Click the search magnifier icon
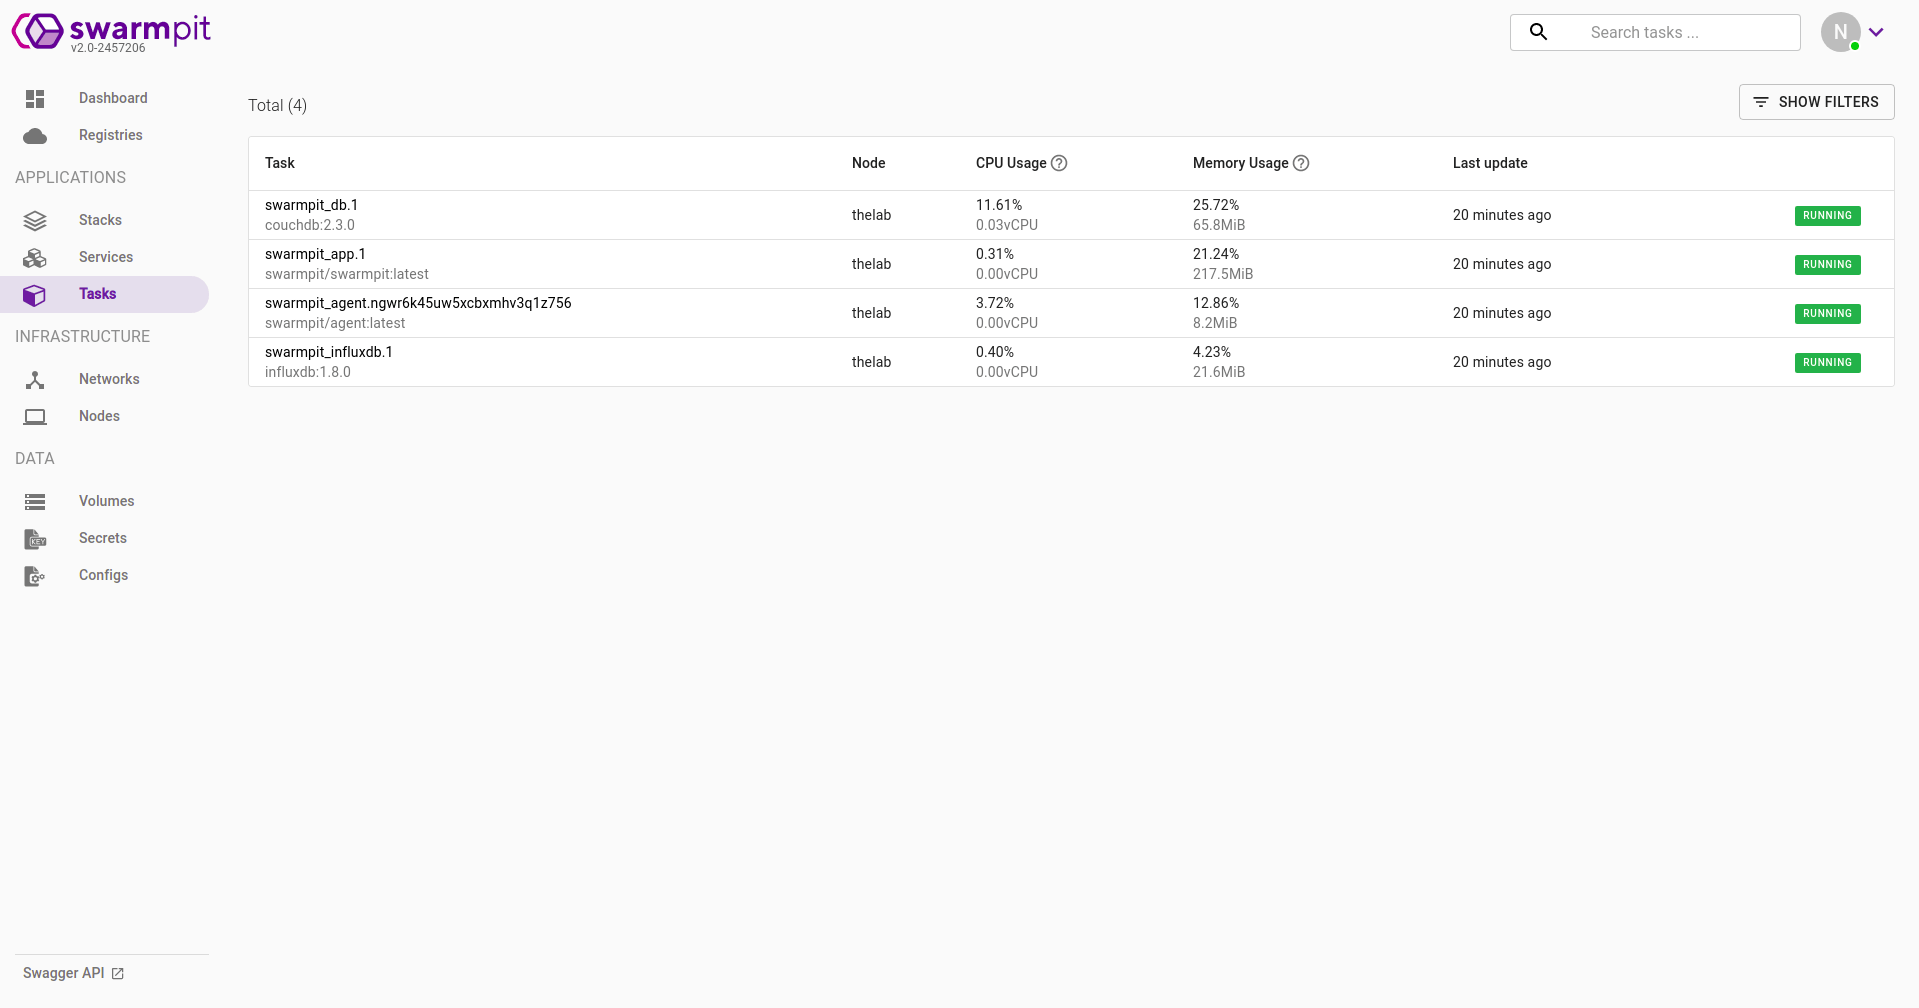 coord(1539,32)
